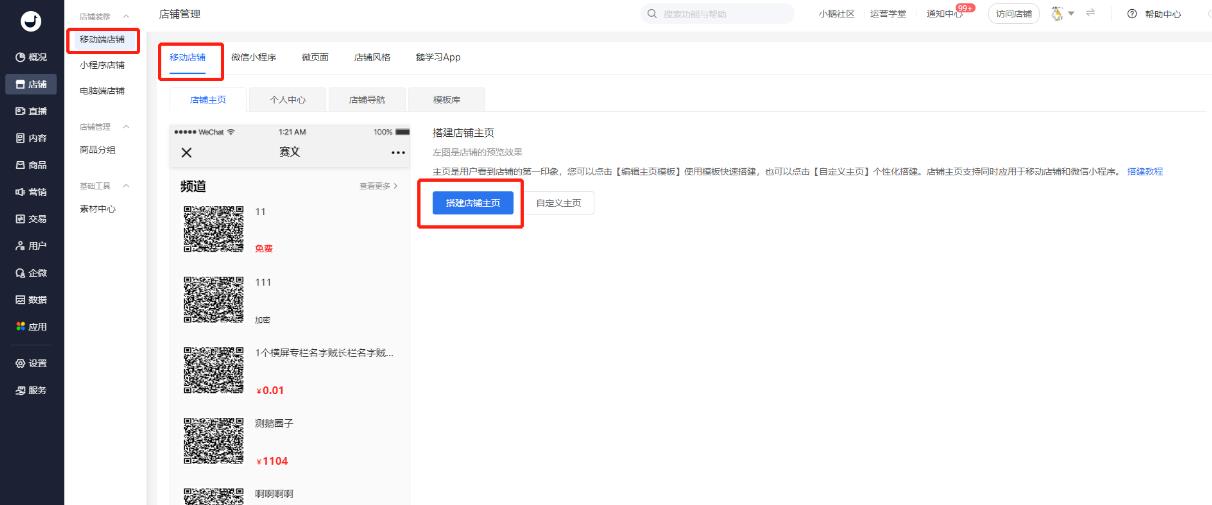Image resolution: width=1212 pixels, height=505 pixels.
Task: Open the 搭建教程 tutorial link
Action: point(1145,172)
